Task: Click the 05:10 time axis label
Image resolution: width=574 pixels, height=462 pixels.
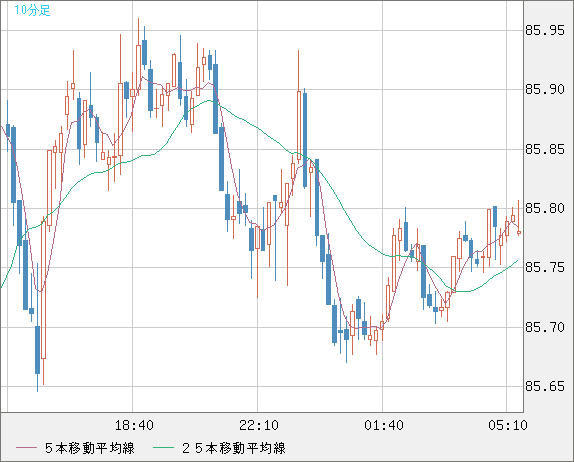Action: coord(508,425)
